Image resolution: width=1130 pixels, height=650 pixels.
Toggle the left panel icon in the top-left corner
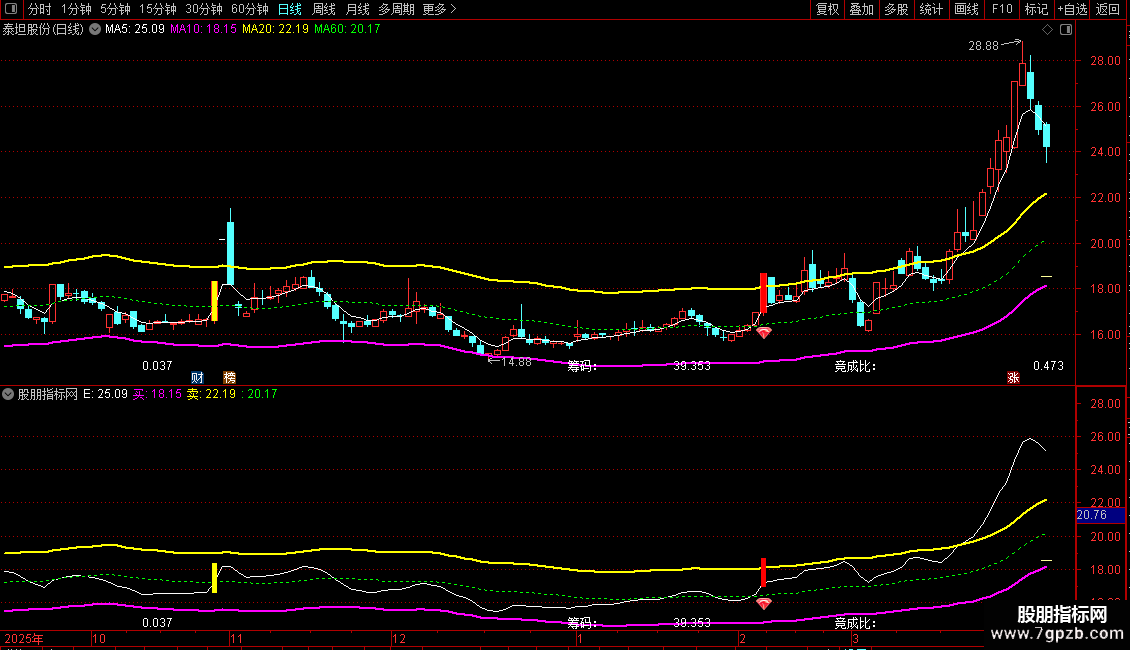(11, 9)
